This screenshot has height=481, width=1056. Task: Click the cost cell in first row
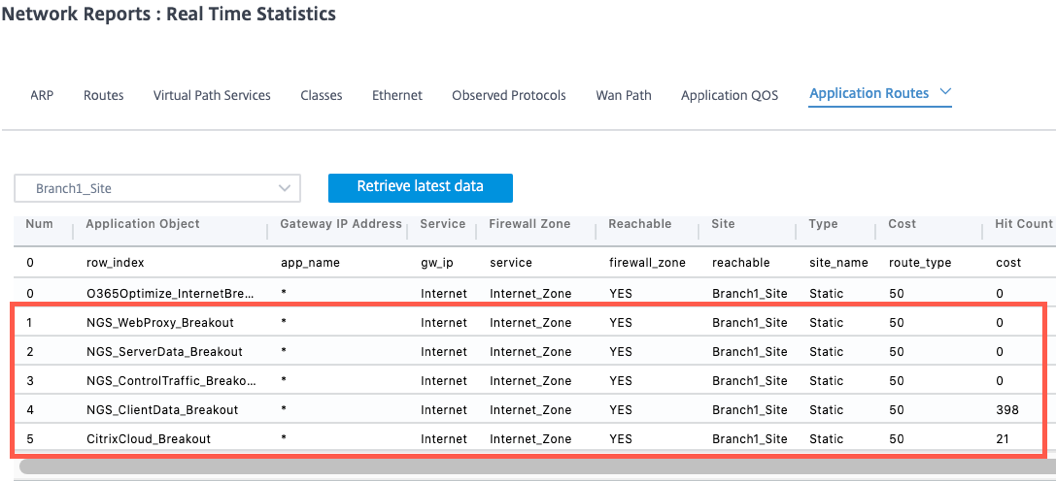click(1008, 263)
